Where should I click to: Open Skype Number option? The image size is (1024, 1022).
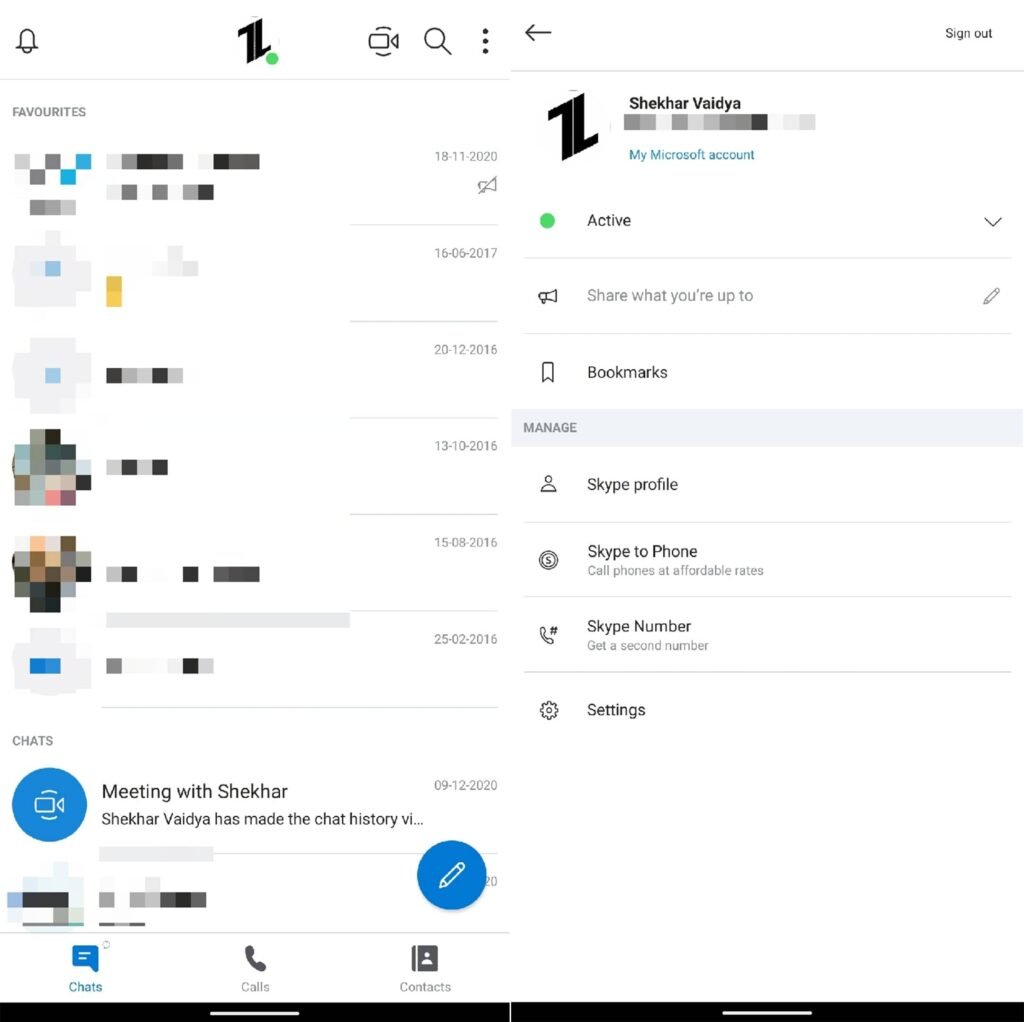tap(767, 635)
